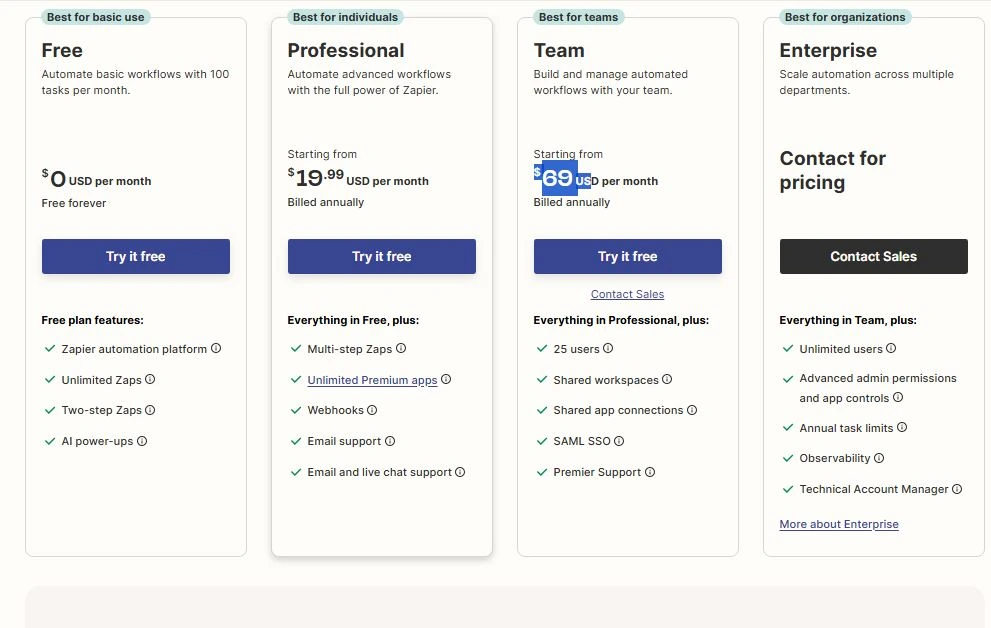Click Try it free in Free plan
Image resolution: width=991 pixels, height=628 pixels.
coord(136,256)
